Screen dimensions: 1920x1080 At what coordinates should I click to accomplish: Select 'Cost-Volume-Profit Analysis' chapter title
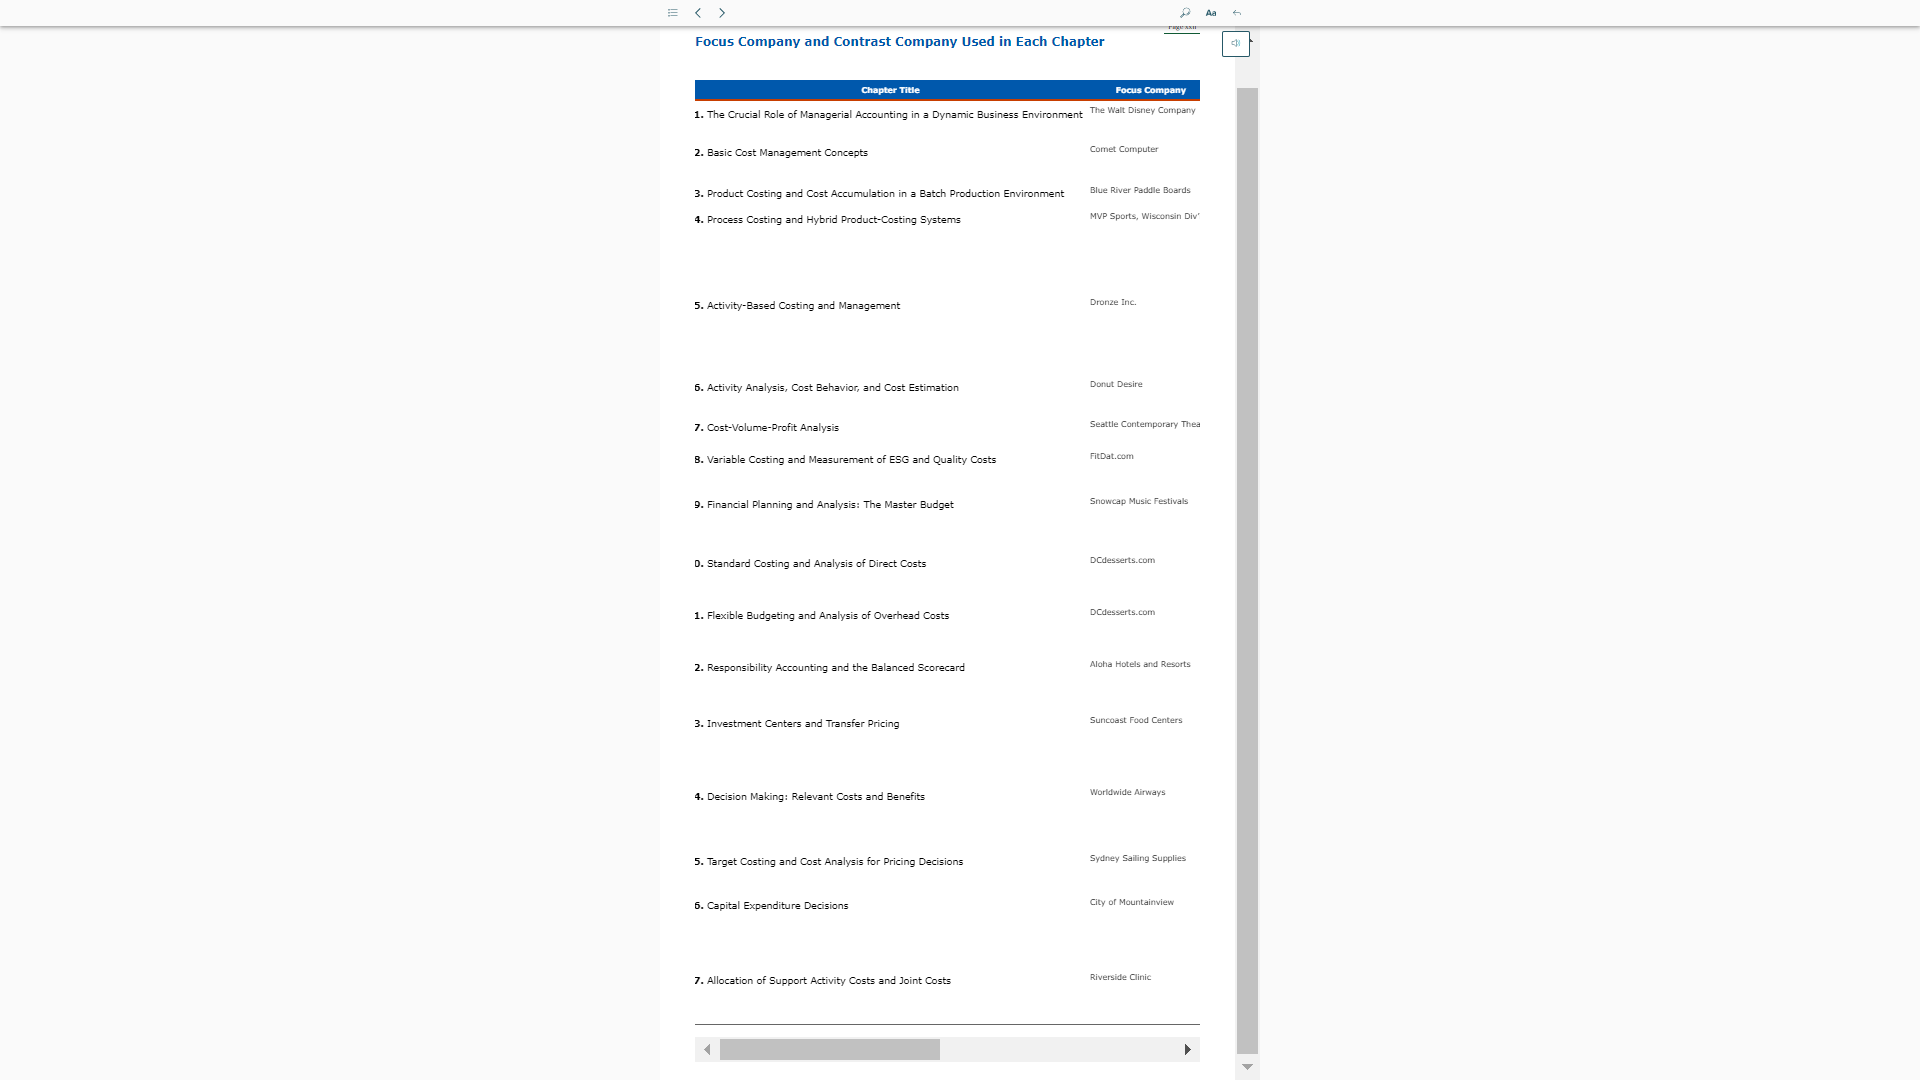tap(772, 428)
